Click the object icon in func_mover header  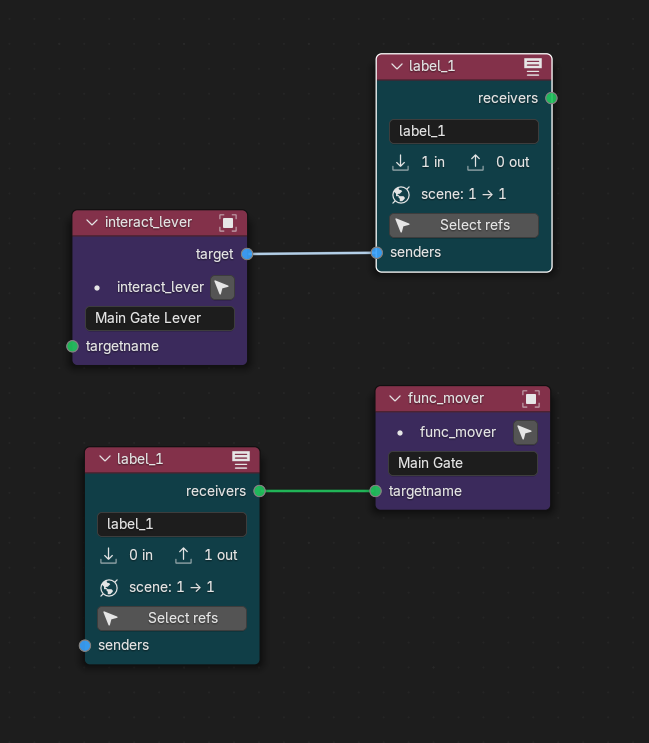pos(531,399)
